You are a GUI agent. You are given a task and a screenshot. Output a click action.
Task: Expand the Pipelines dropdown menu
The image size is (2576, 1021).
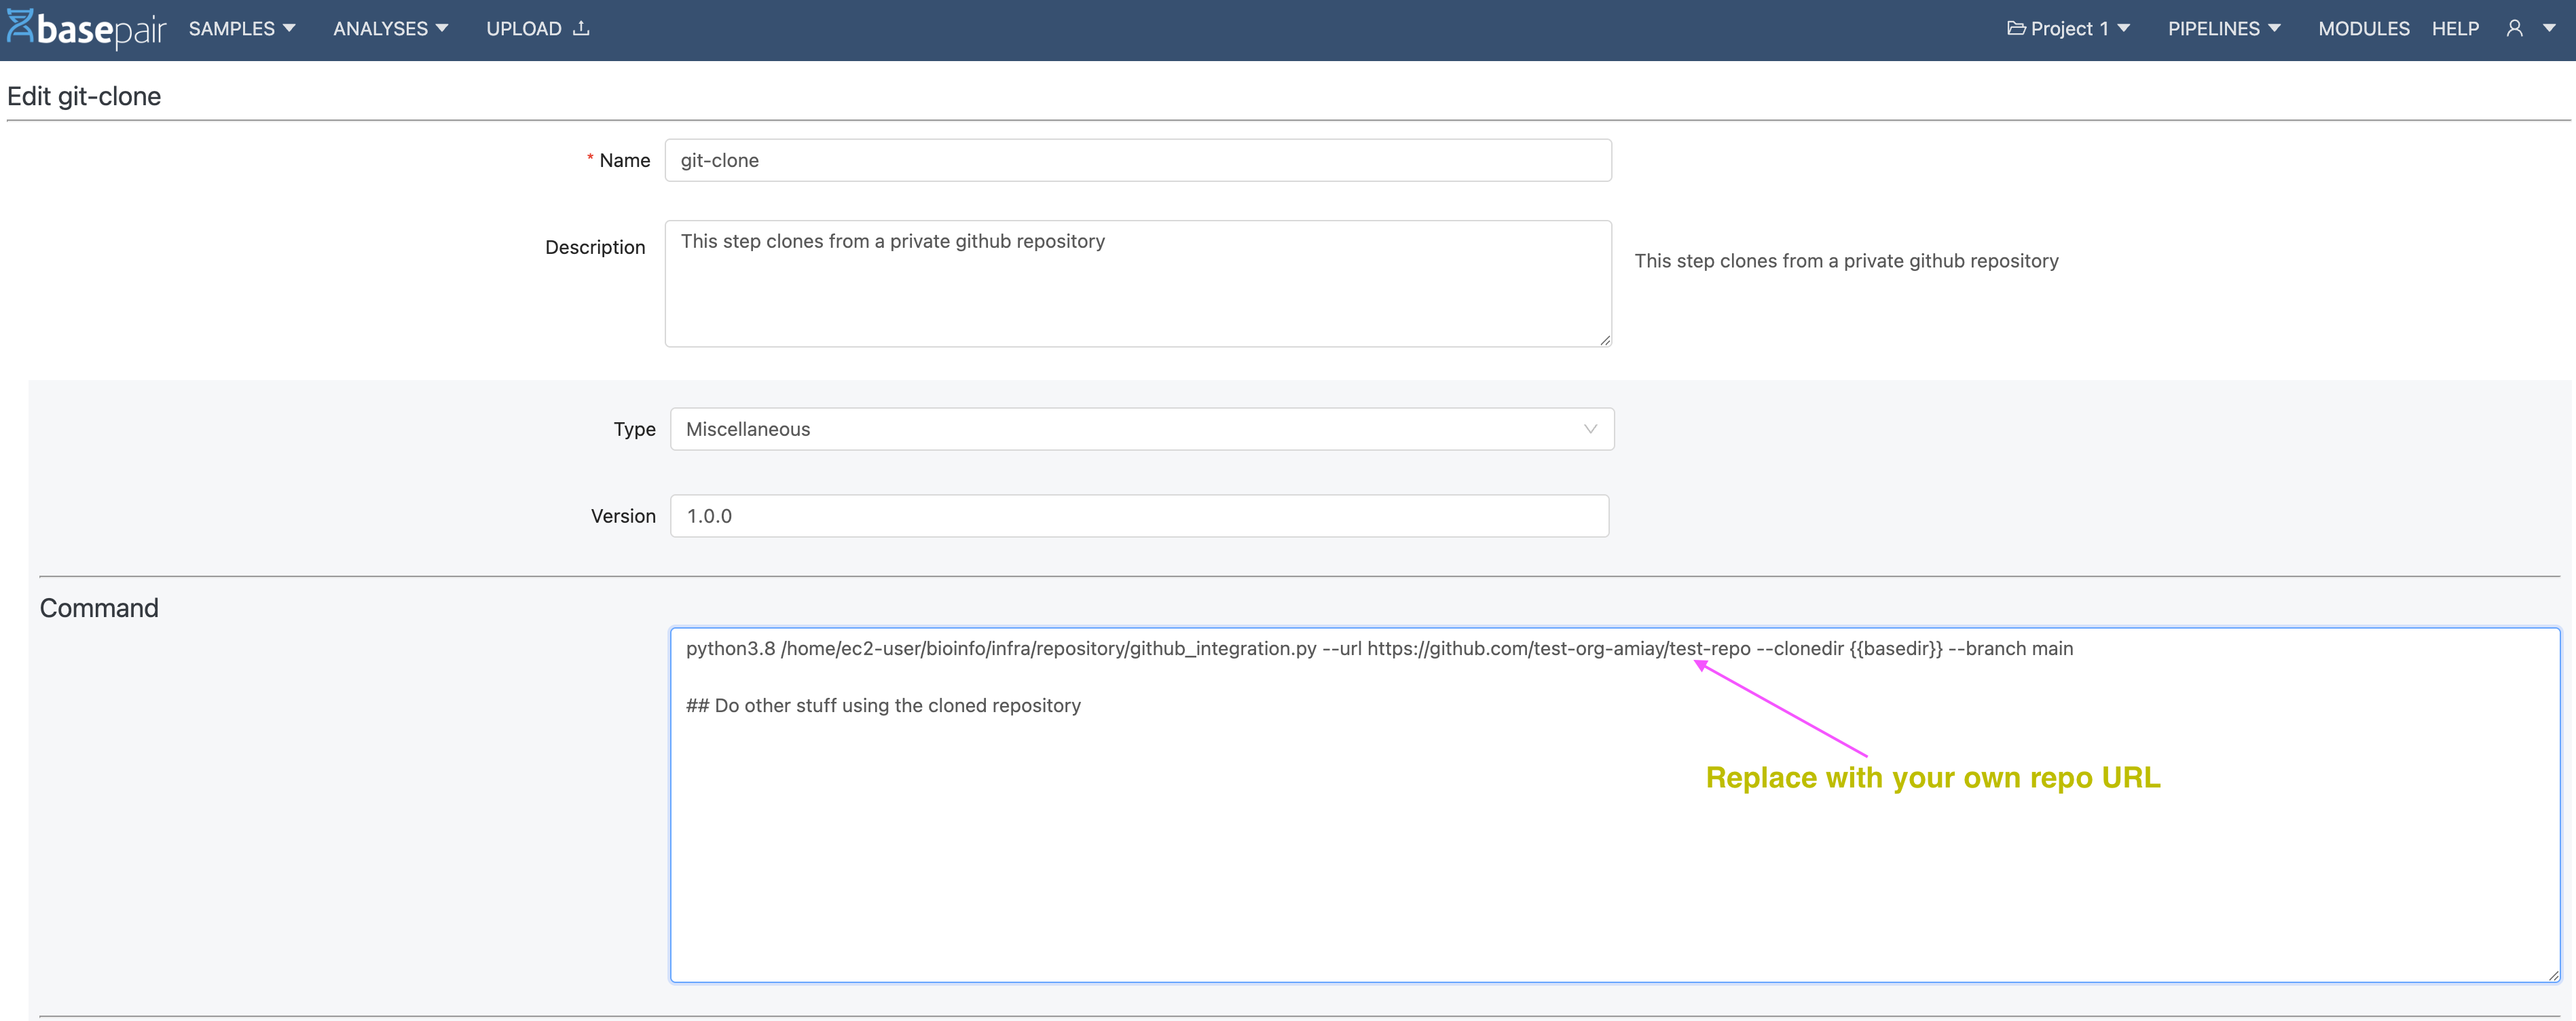2223,28
